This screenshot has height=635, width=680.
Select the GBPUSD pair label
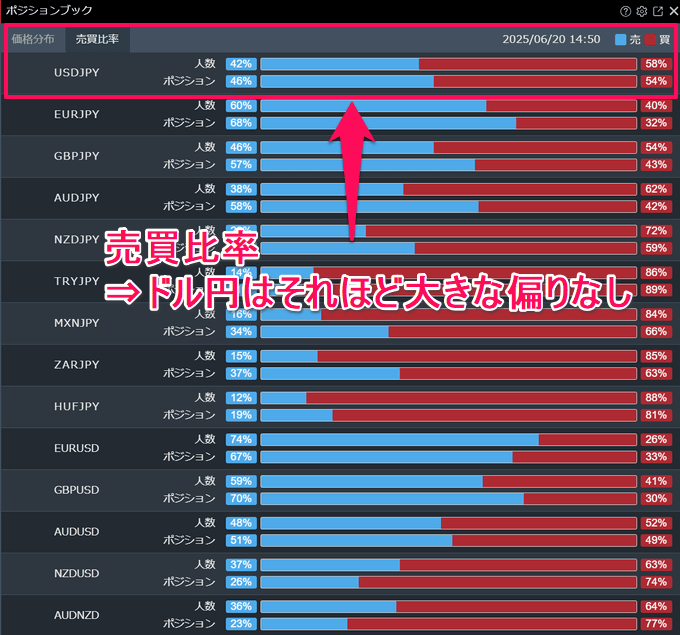point(77,490)
